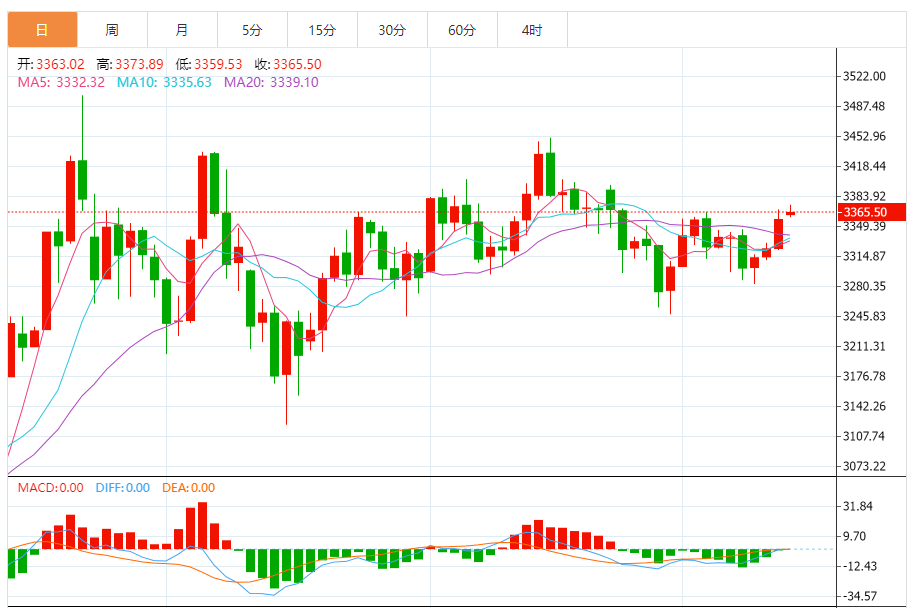Switch to the 4时 timeframe tab
913x608 pixels.
tap(532, 30)
